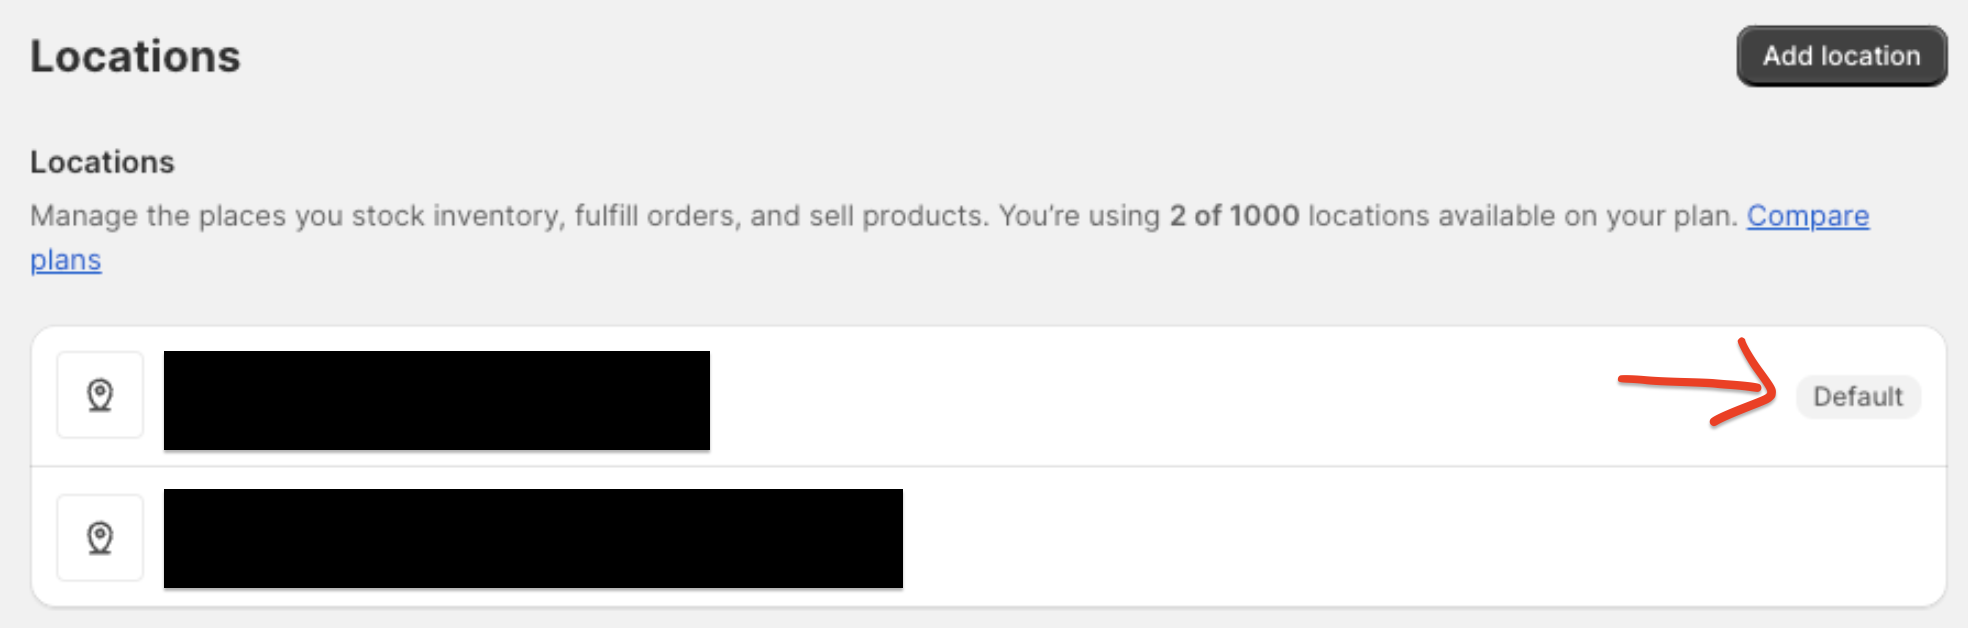Click the Add location button
The height and width of the screenshot is (628, 1968).
[x=1841, y=56]
